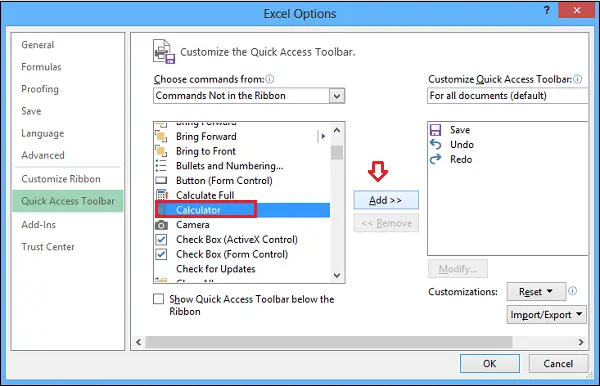Click the Calculate Full icon

(x=161, y=195)
